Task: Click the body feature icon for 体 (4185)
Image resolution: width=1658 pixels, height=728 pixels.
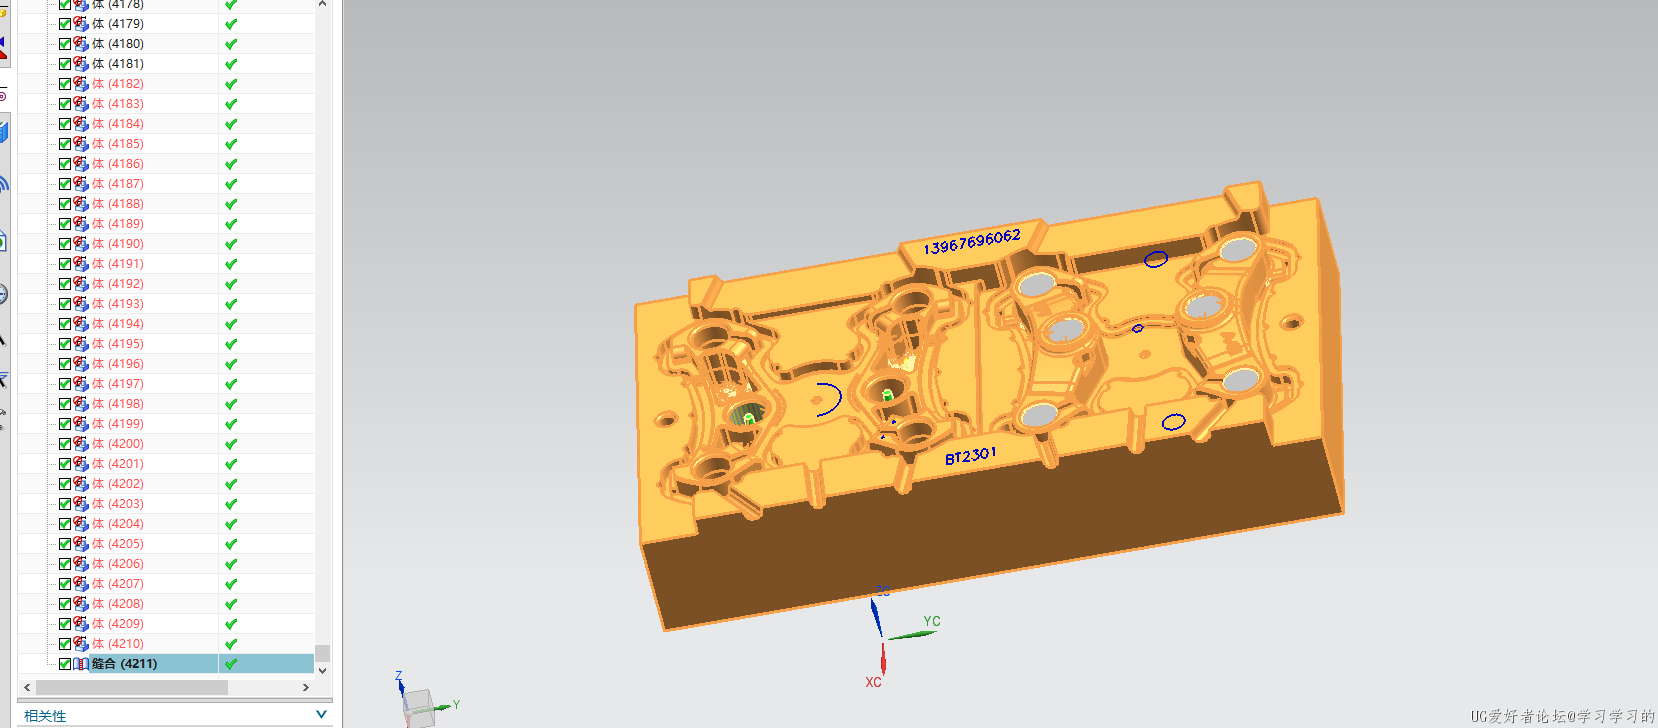Action: point(81,144)
